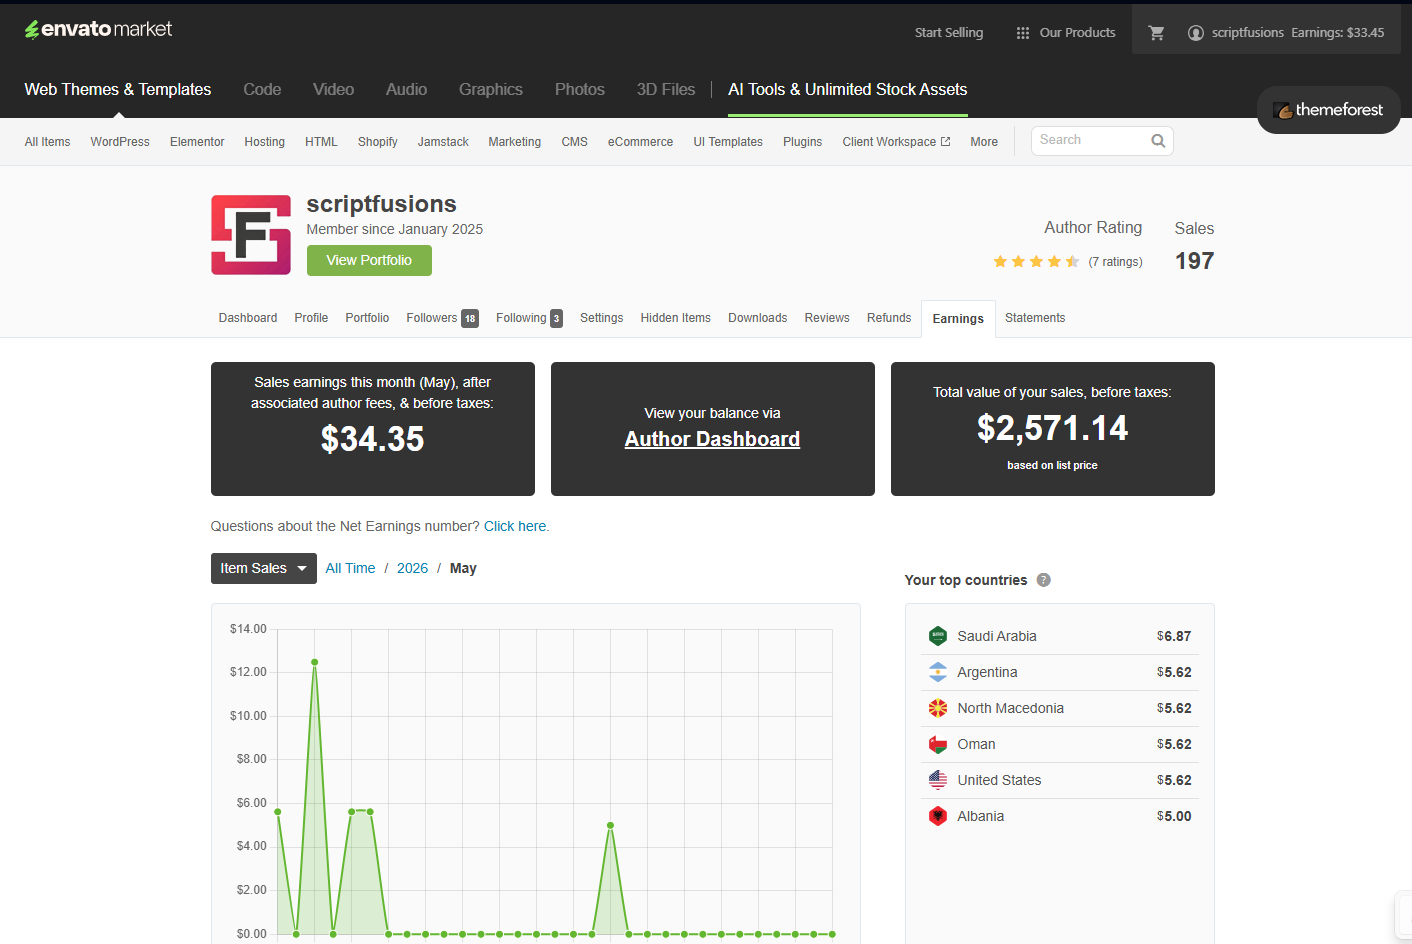The width and height of the screenshot is (1412, 944).
Task: Open the Plugins category
Action: pyautogui.click(x=803, y=142)
